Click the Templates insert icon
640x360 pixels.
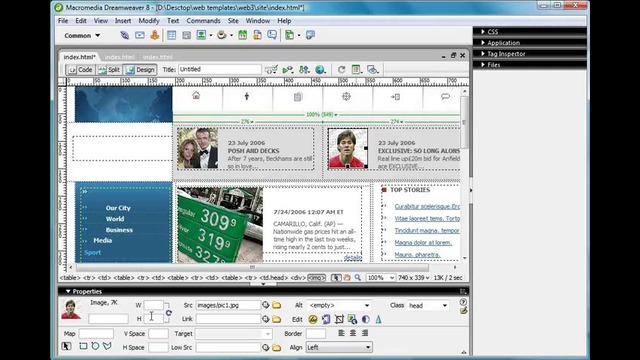289,35
